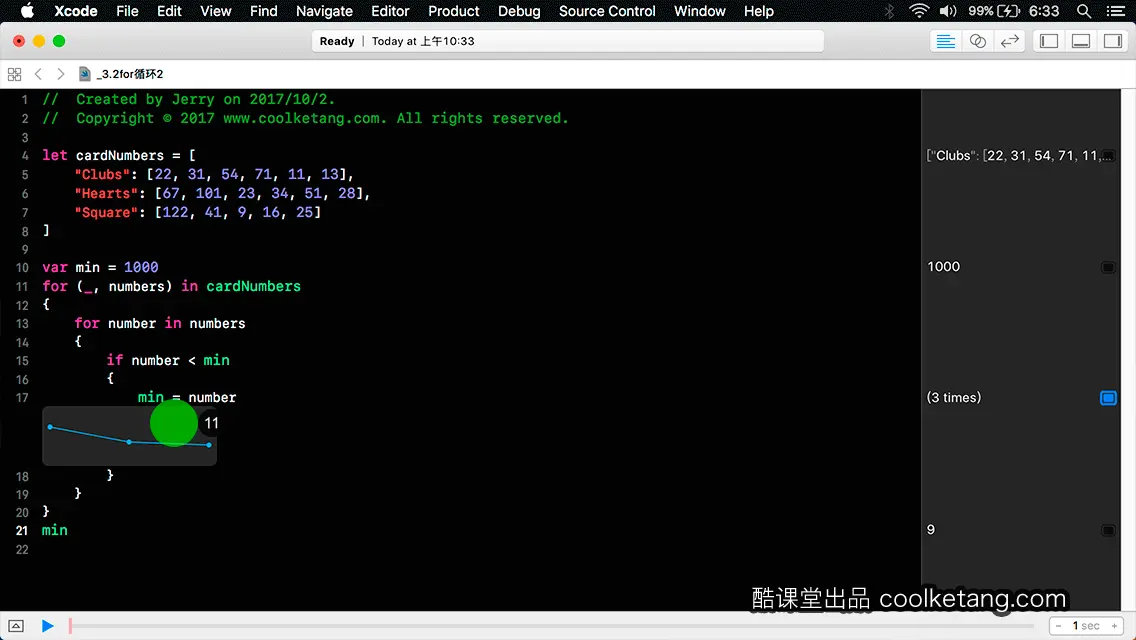Click the cardNumbers identifier on line 11
The height and width of the screenshot is (640, 1136).
(x=253, y=286)
